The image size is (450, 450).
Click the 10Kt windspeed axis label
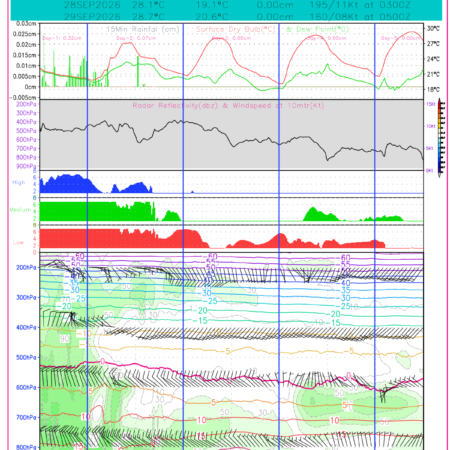[x=431, y=126]
